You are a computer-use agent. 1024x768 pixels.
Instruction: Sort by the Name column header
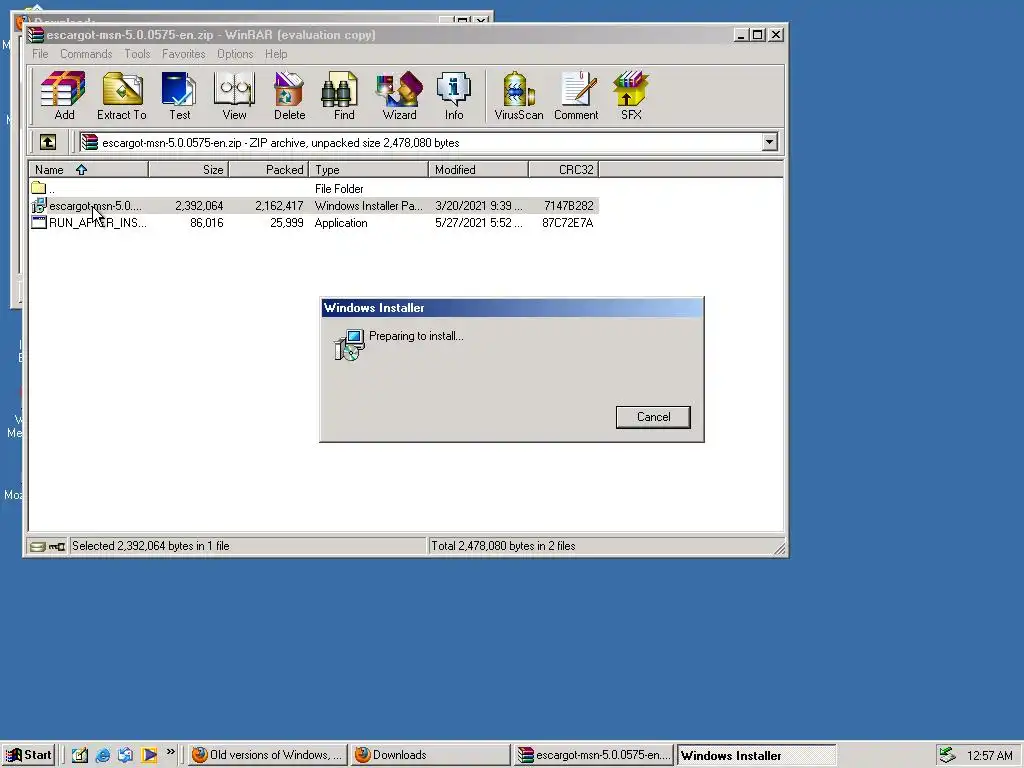pyautogui.click(x=88, y=170)
